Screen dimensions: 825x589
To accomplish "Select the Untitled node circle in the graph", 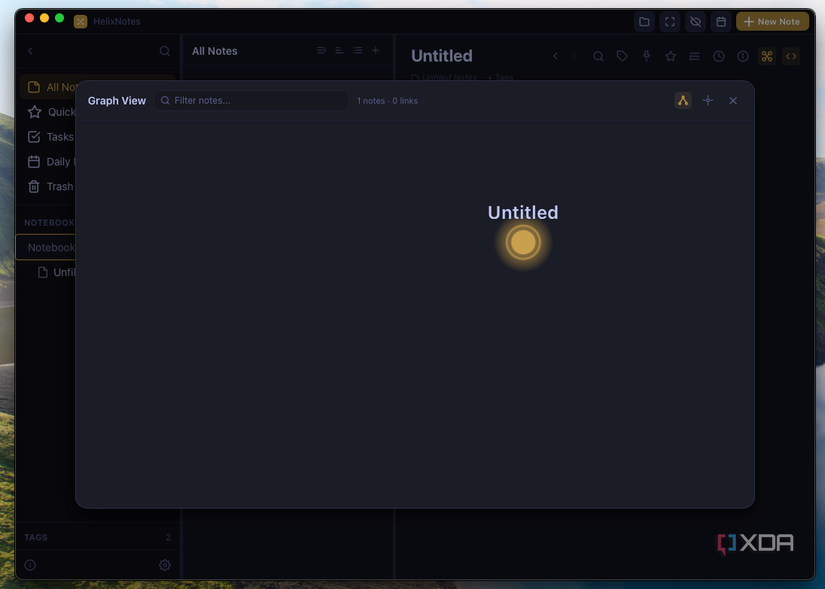I will 523,243.
